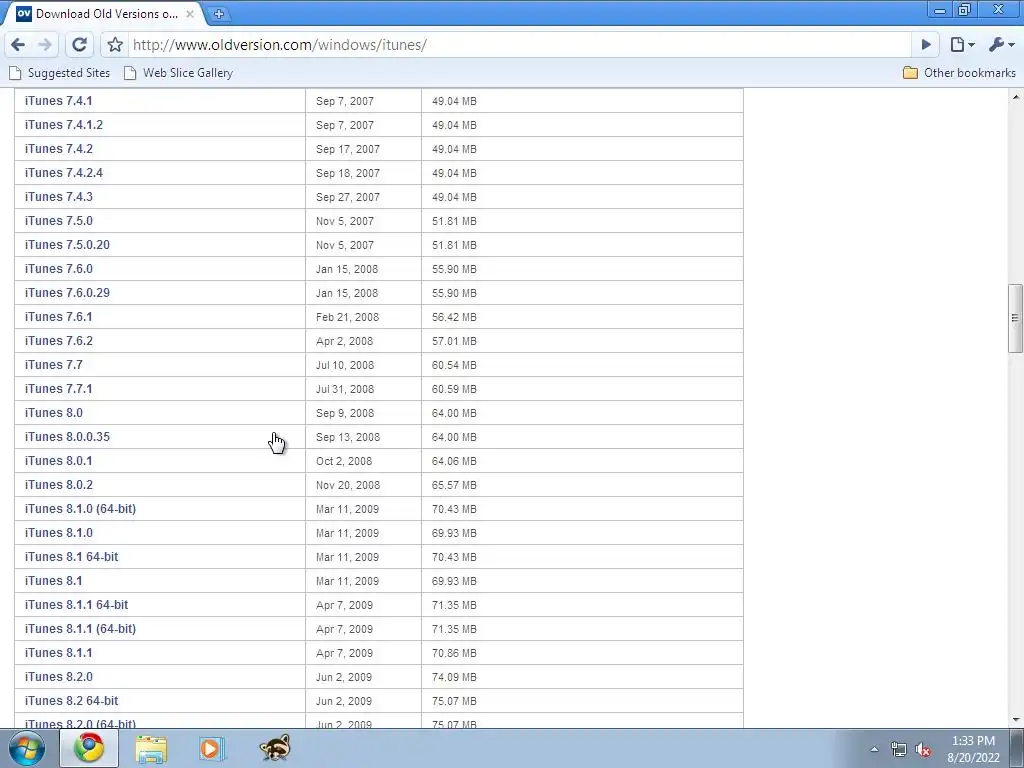Open the iTunes 8.1 64-bit link
This screenshot has height=768, width=1024.
[71, 557]
